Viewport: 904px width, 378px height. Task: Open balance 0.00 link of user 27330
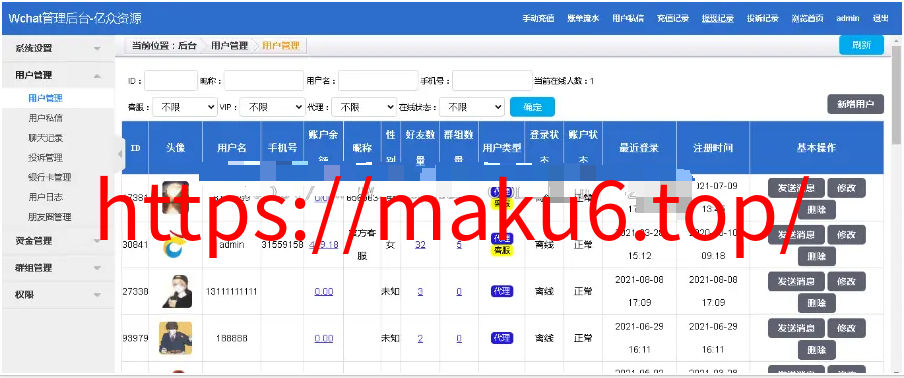pos(323,292)
